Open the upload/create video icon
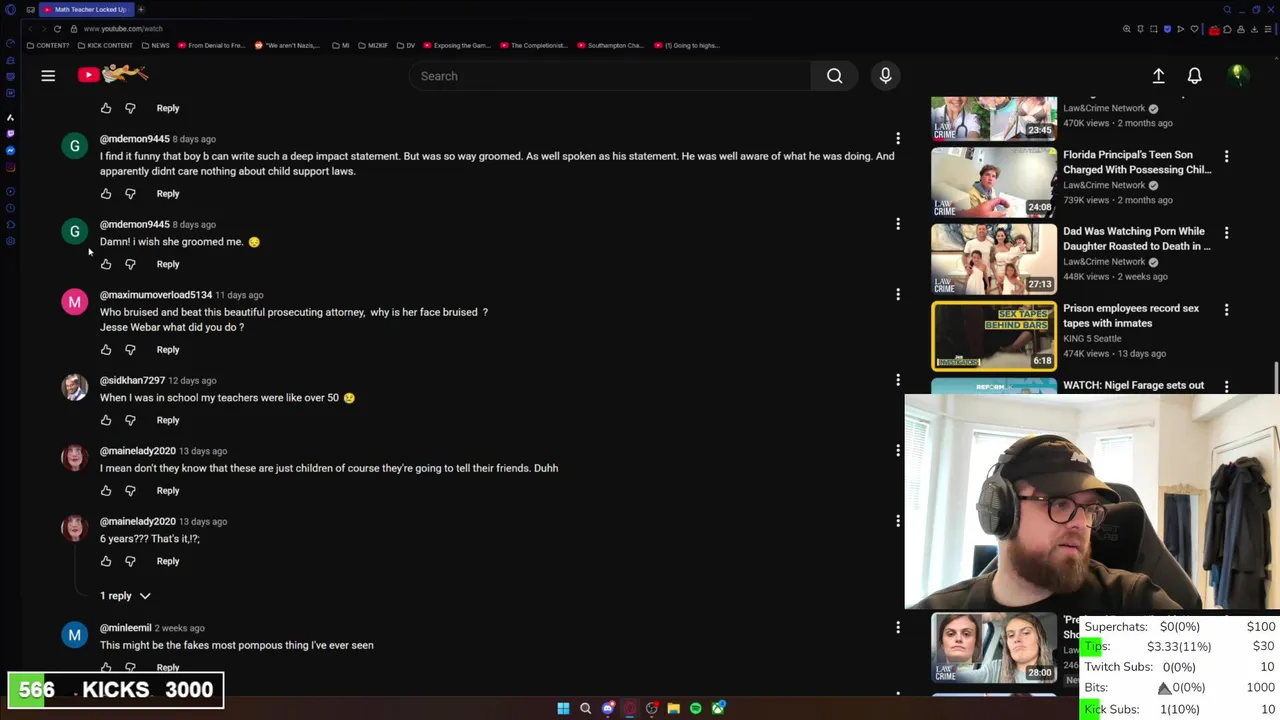 tap(1158, 76)
